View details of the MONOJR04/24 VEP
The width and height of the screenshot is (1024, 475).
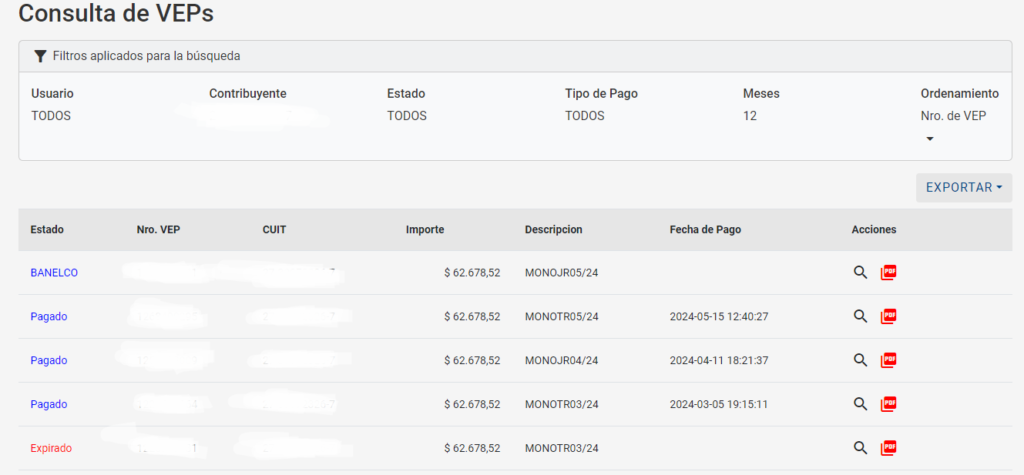(x=860, y=361)
